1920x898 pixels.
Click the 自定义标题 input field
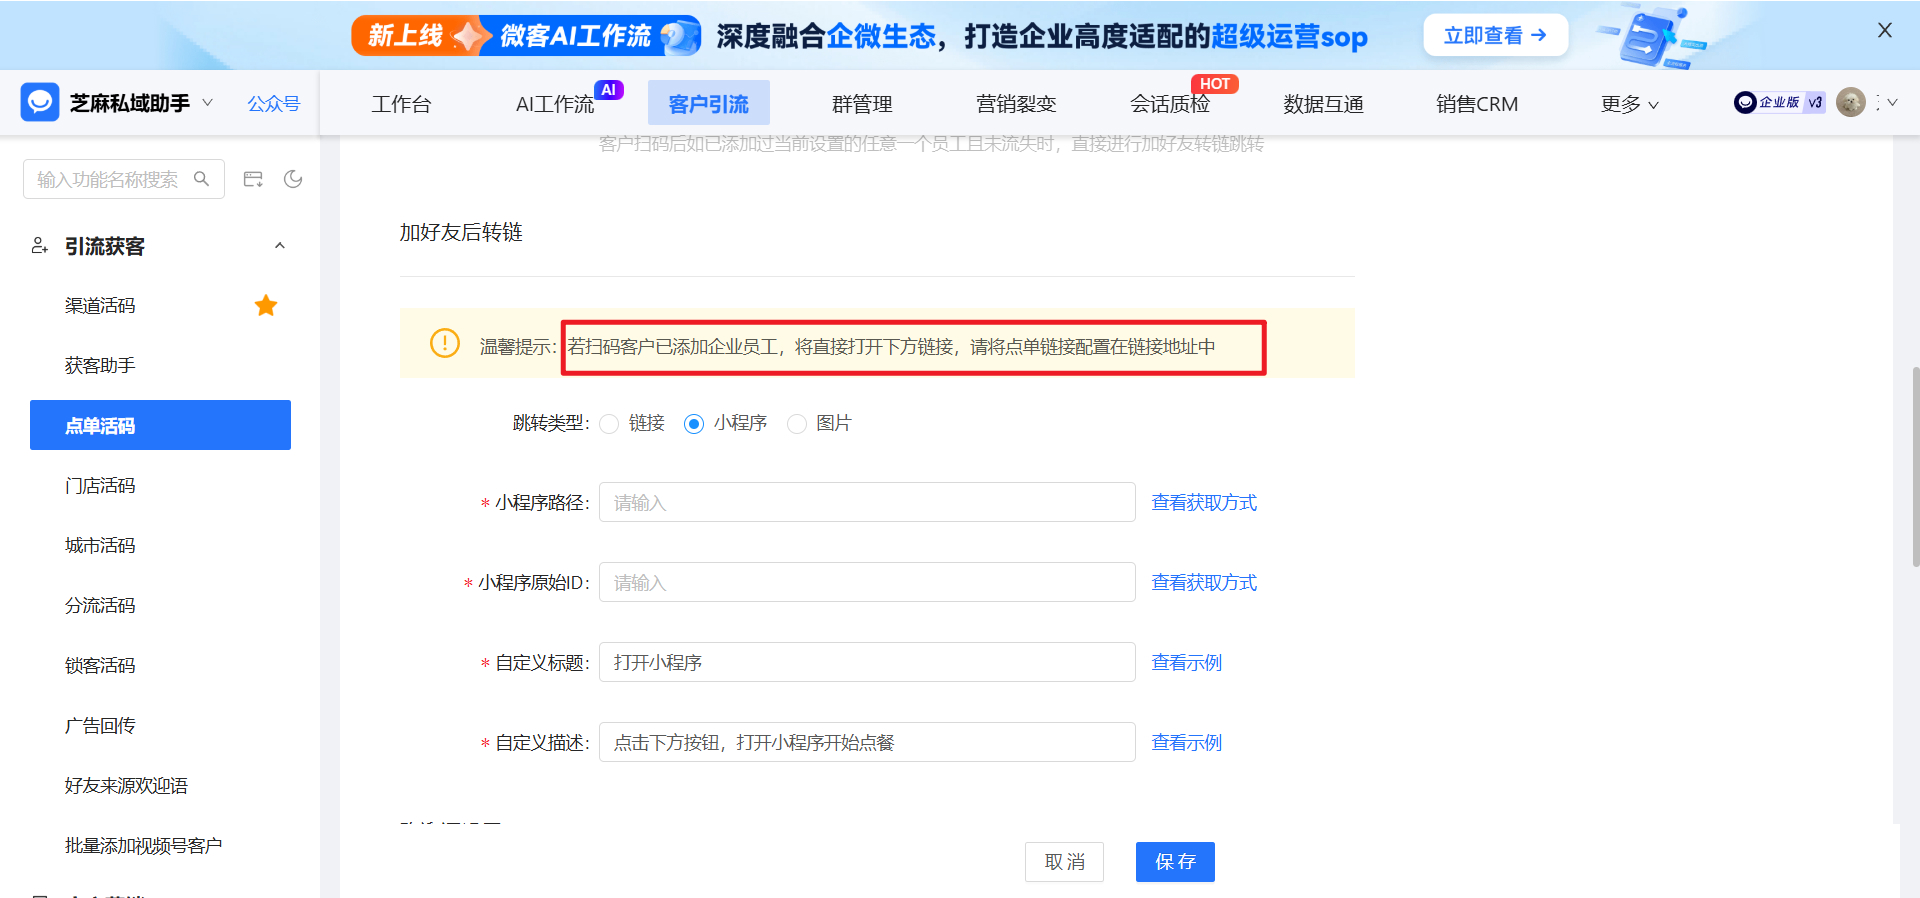click(x=867, y=662)
